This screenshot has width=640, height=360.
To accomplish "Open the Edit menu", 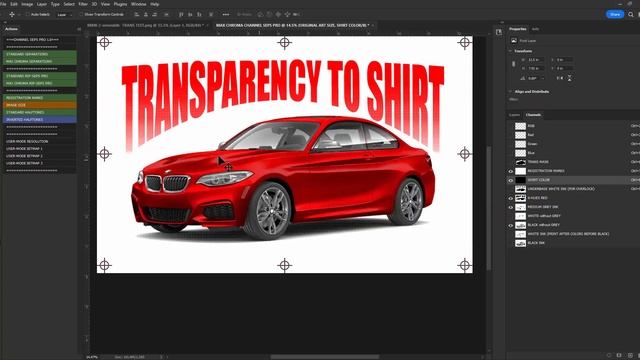I will point(13,4).
